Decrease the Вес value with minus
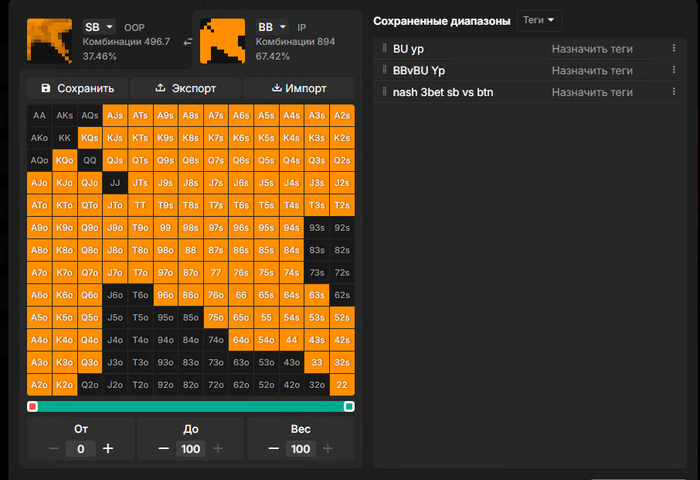 [273, 449]
